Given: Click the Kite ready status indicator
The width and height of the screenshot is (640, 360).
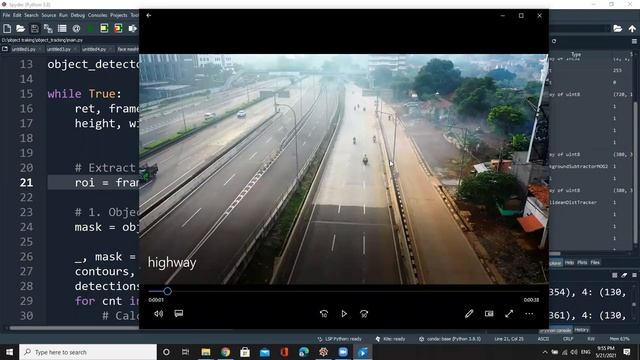Looking at the screenshot, I should pos(390,339).
